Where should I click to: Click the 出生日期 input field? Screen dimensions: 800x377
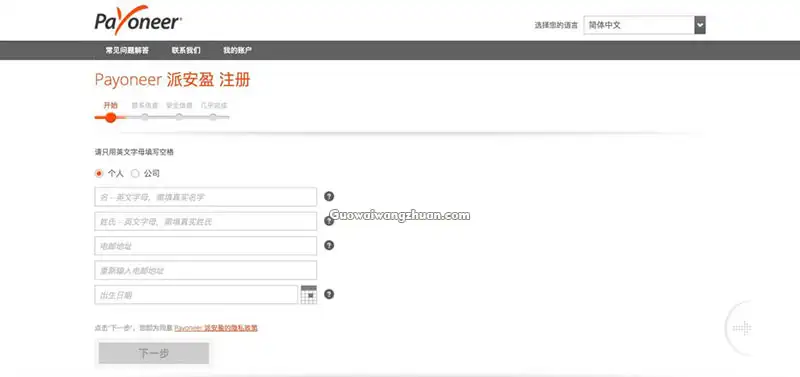pos(196,295)
